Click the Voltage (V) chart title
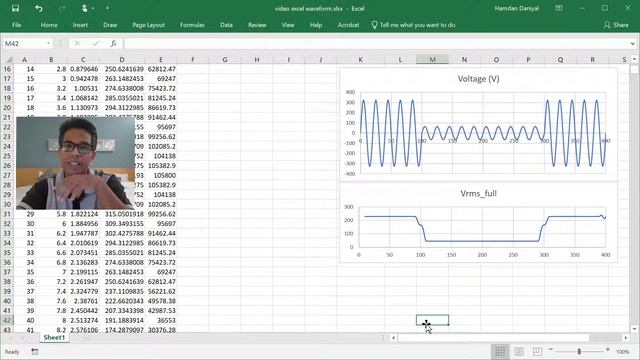 pos(478,79)
